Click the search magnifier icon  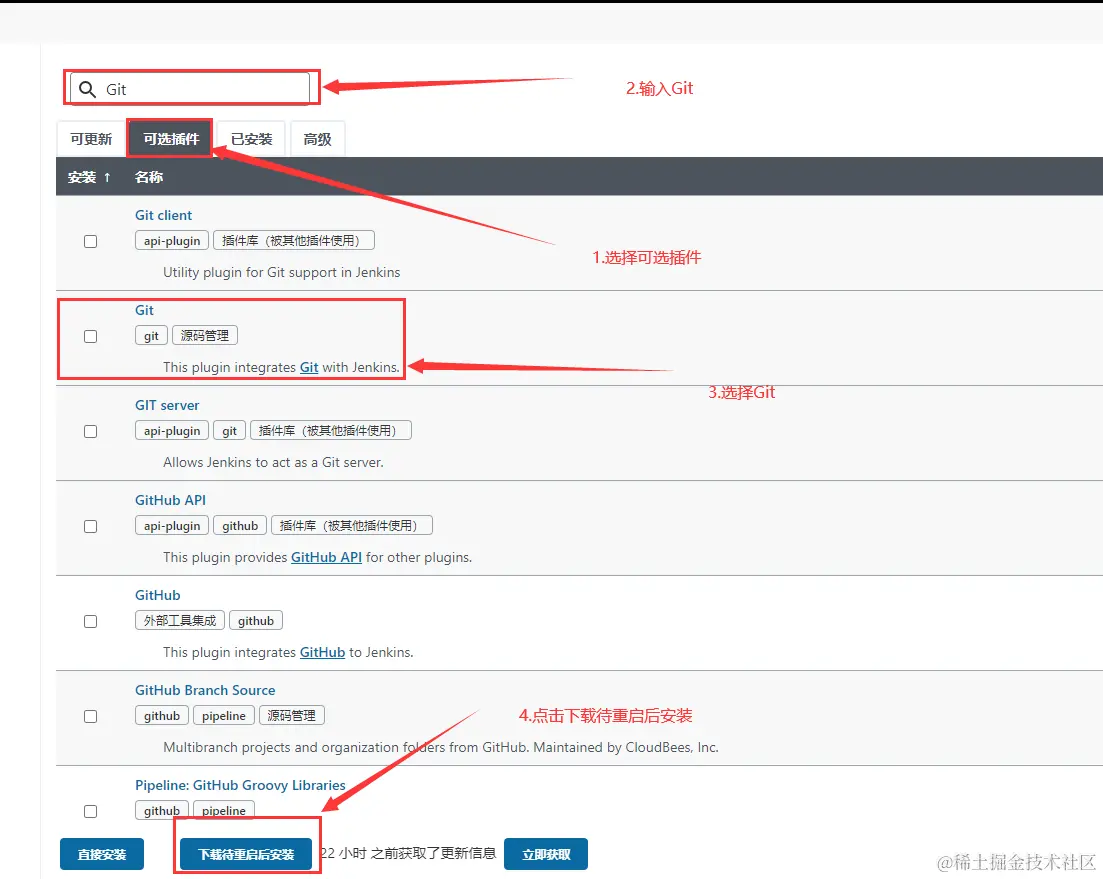tap(87, 89)
